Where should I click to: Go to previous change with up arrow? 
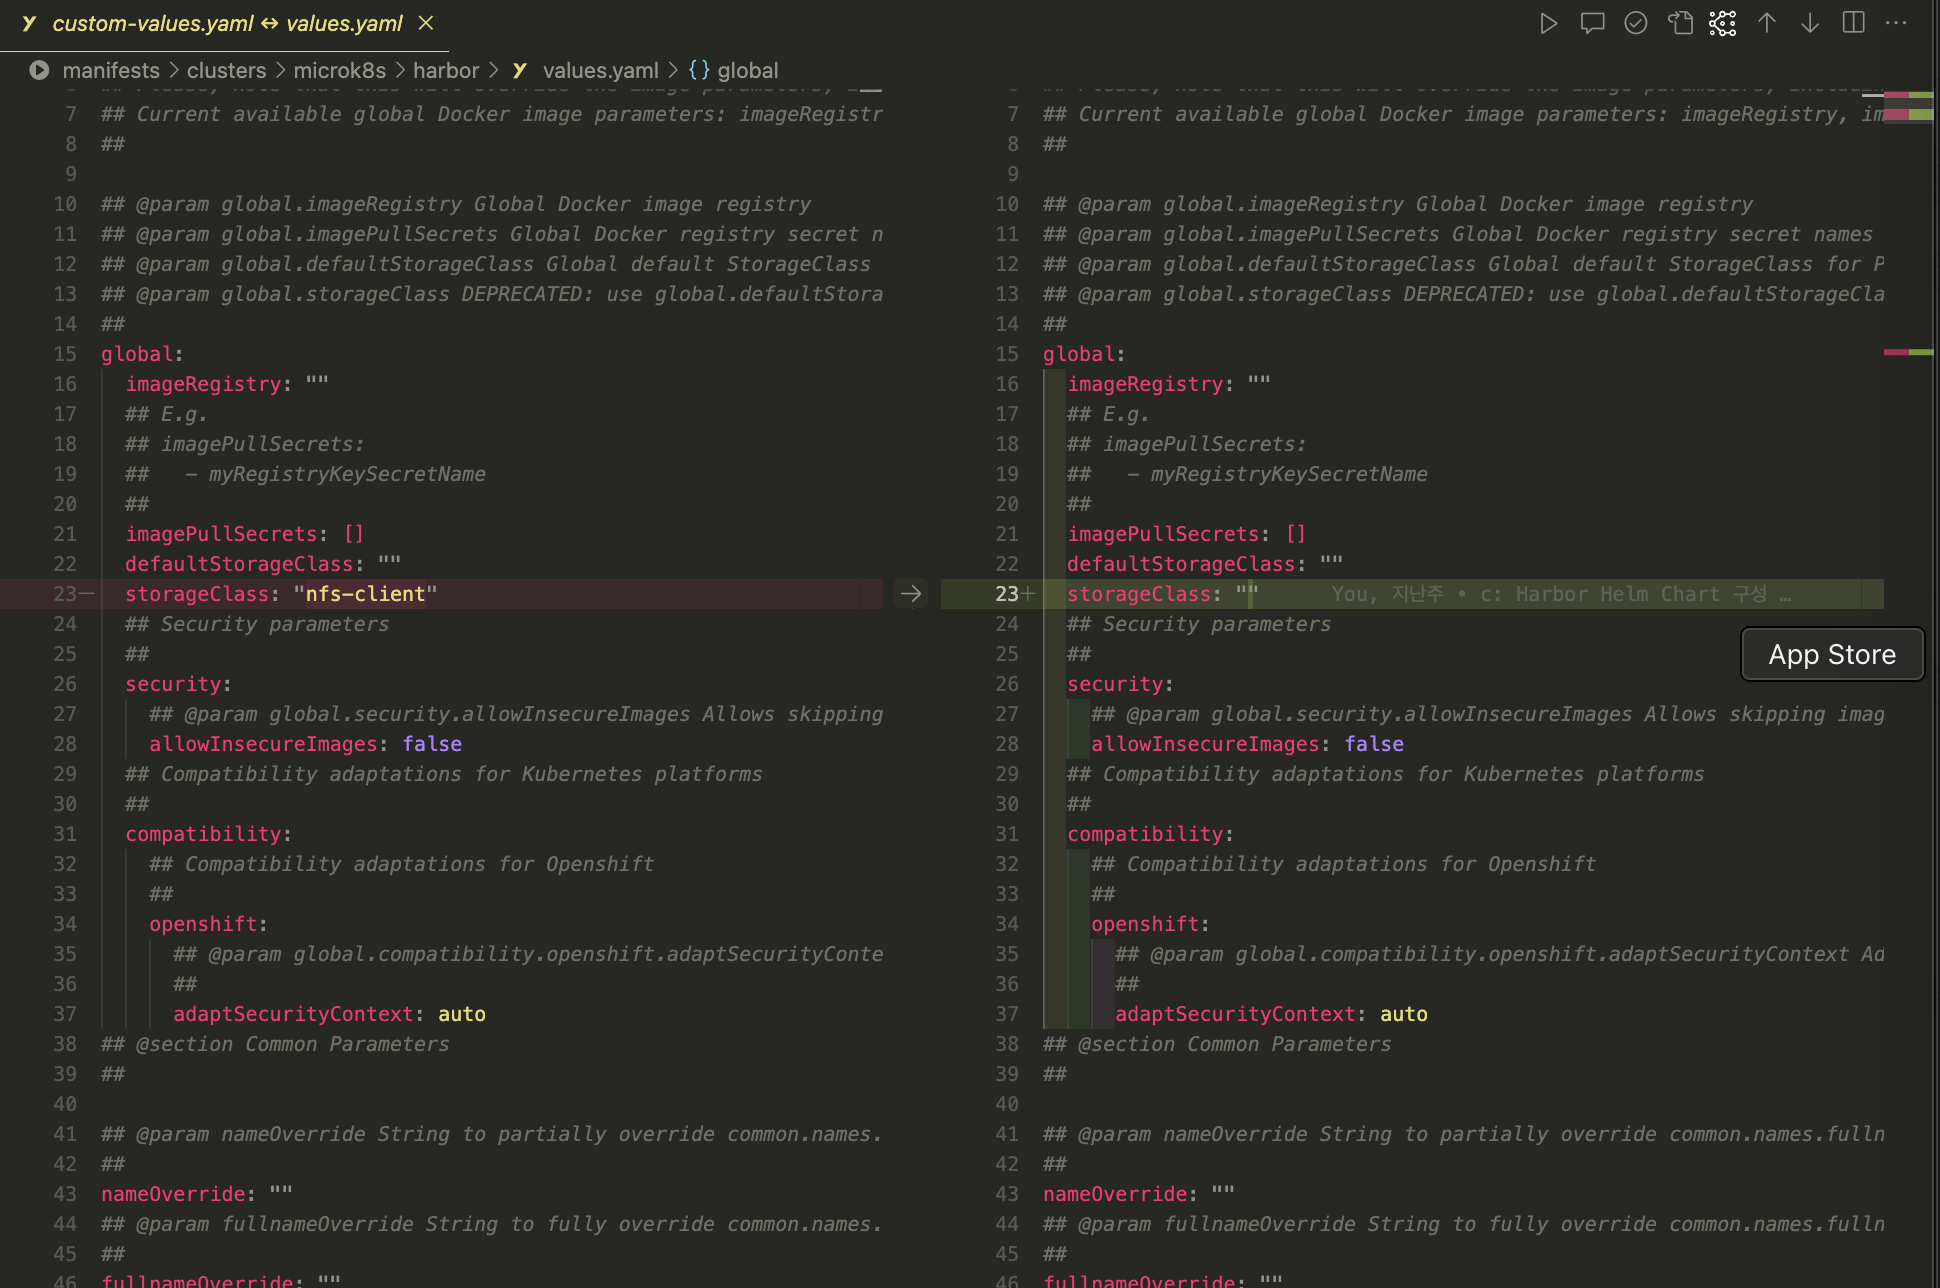(1767, 23)
